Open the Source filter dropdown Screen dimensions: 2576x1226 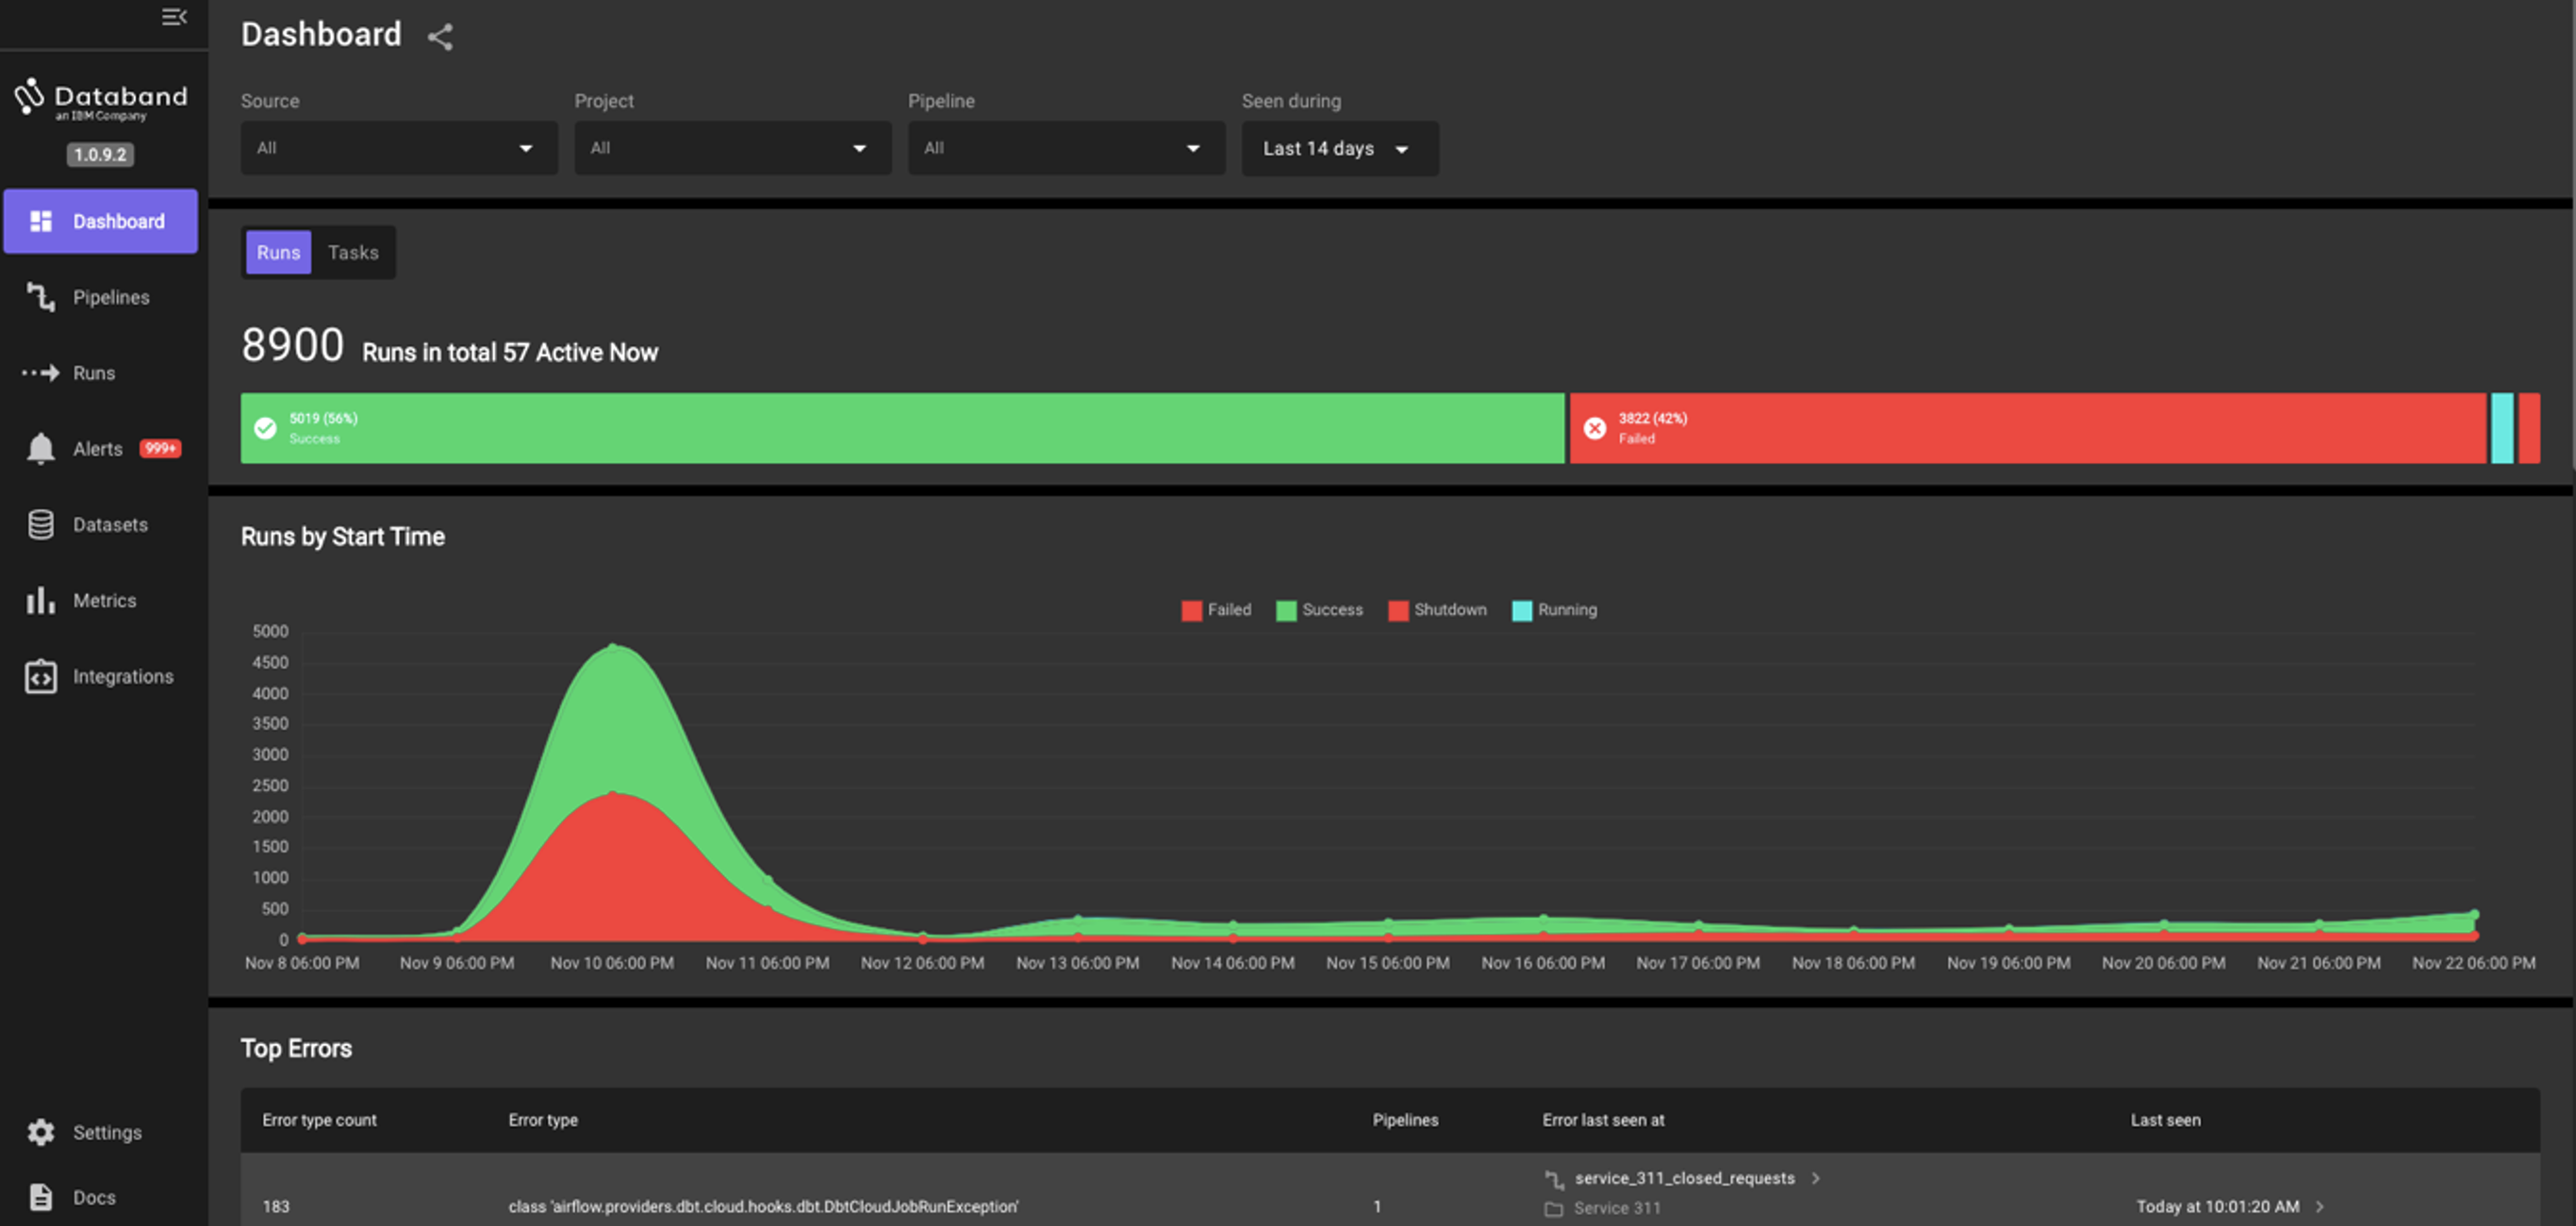398,148
